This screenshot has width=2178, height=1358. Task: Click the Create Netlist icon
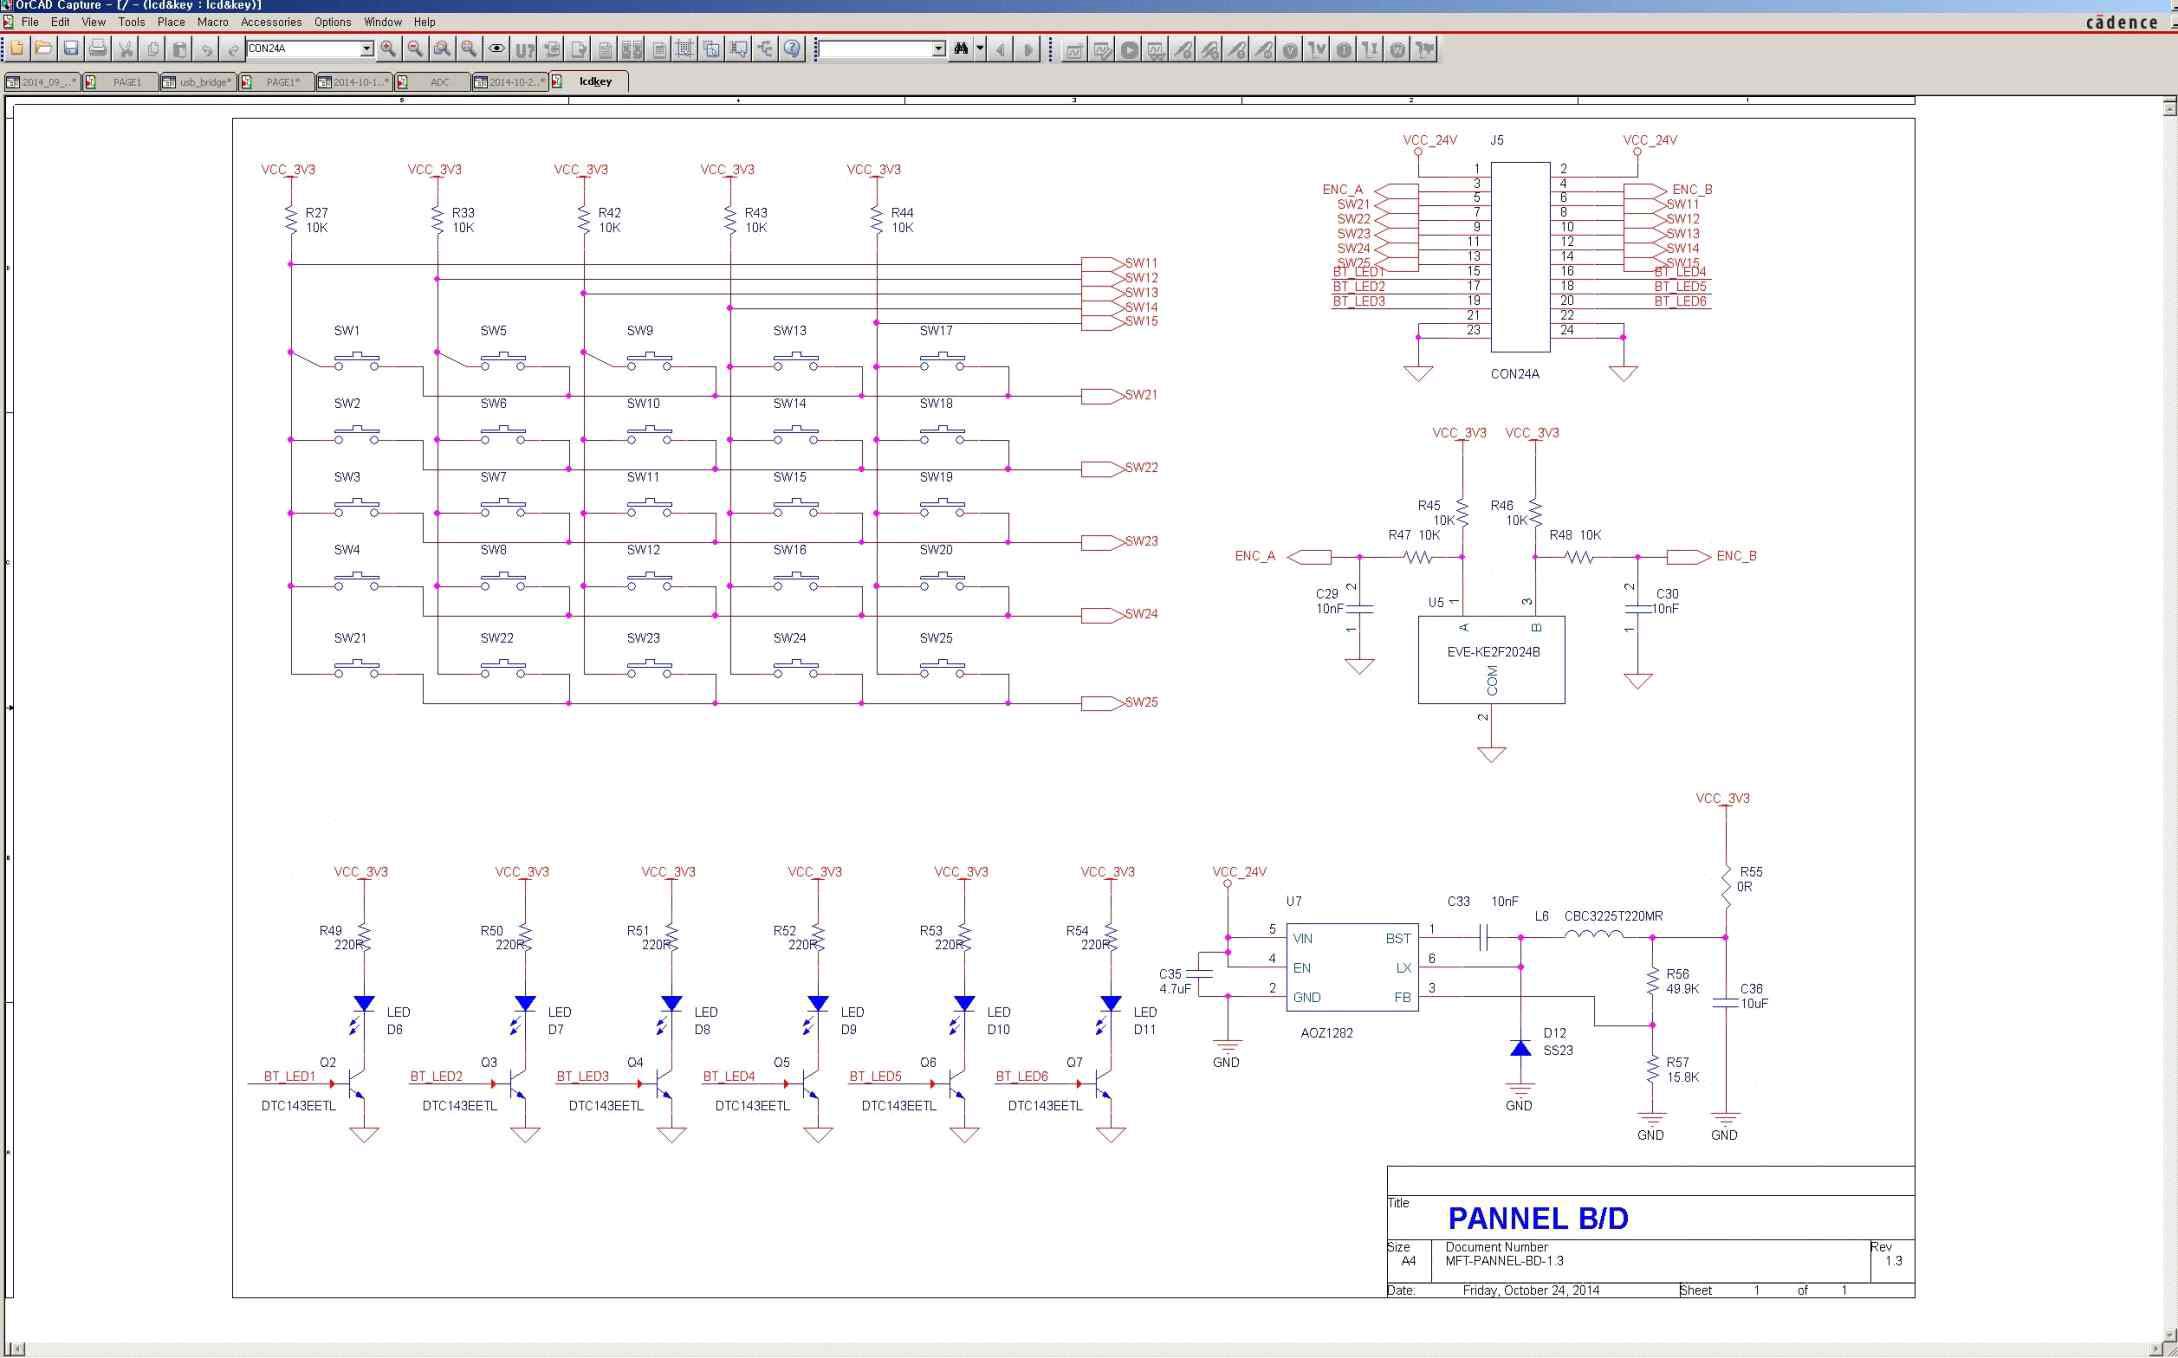(x=605, y=48)
